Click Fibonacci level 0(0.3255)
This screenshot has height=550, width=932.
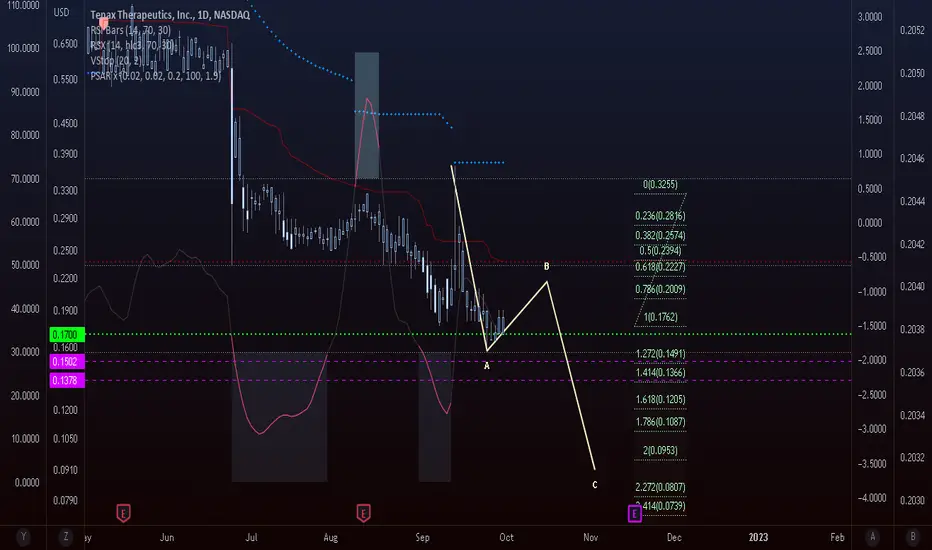660,184
